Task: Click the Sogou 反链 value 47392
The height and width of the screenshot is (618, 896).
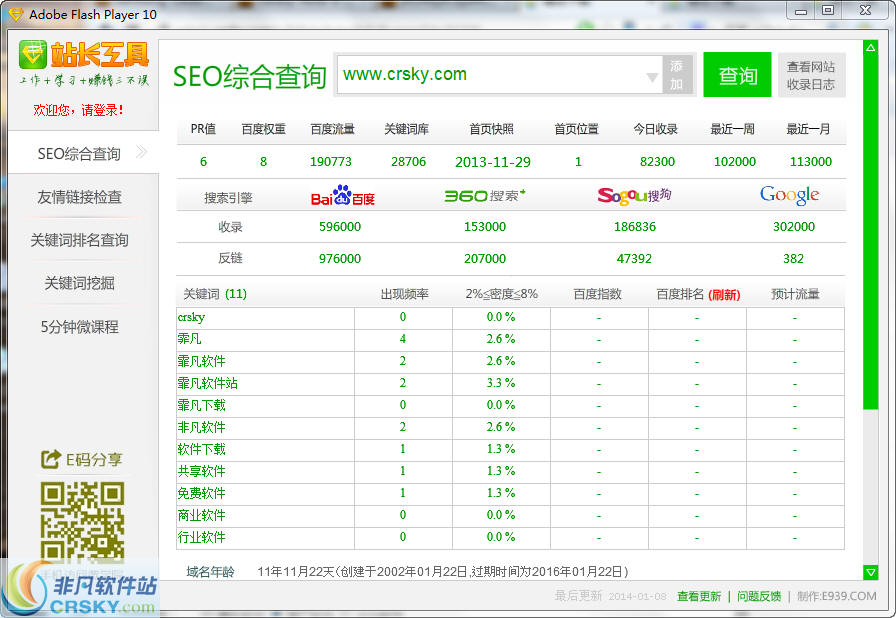Action: coord(634,259)
